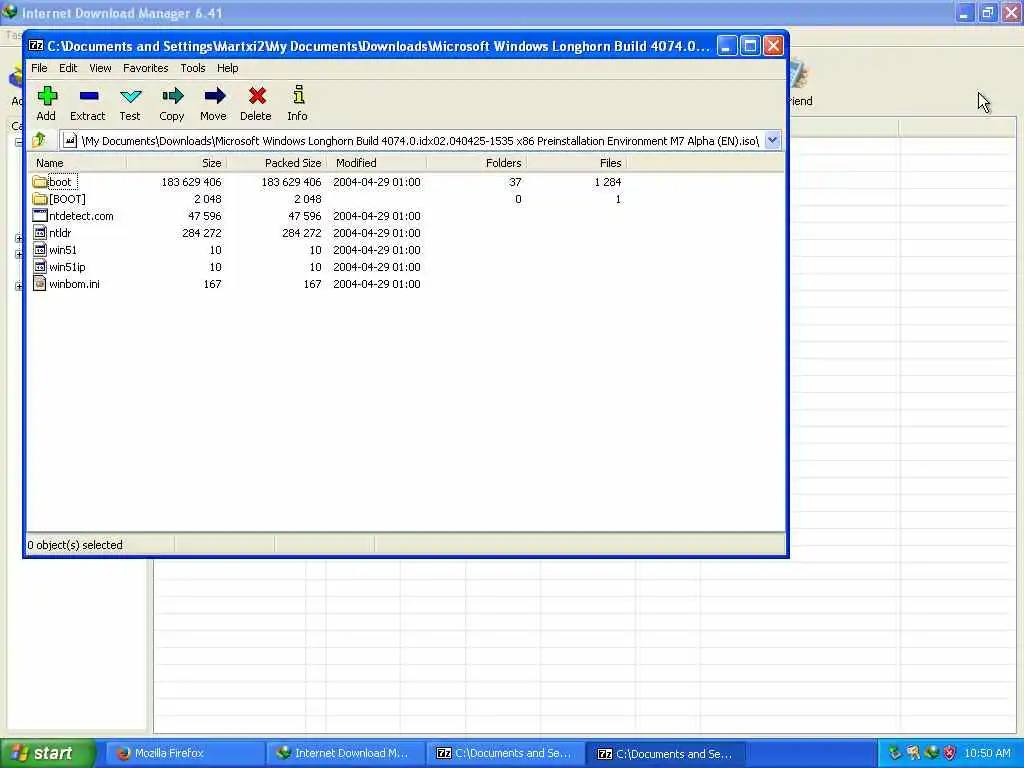Click the red Delete icon
Image resolution: width=1024 pixels, height=768 pixels.
pyautogui.click(x=257, y=96)
